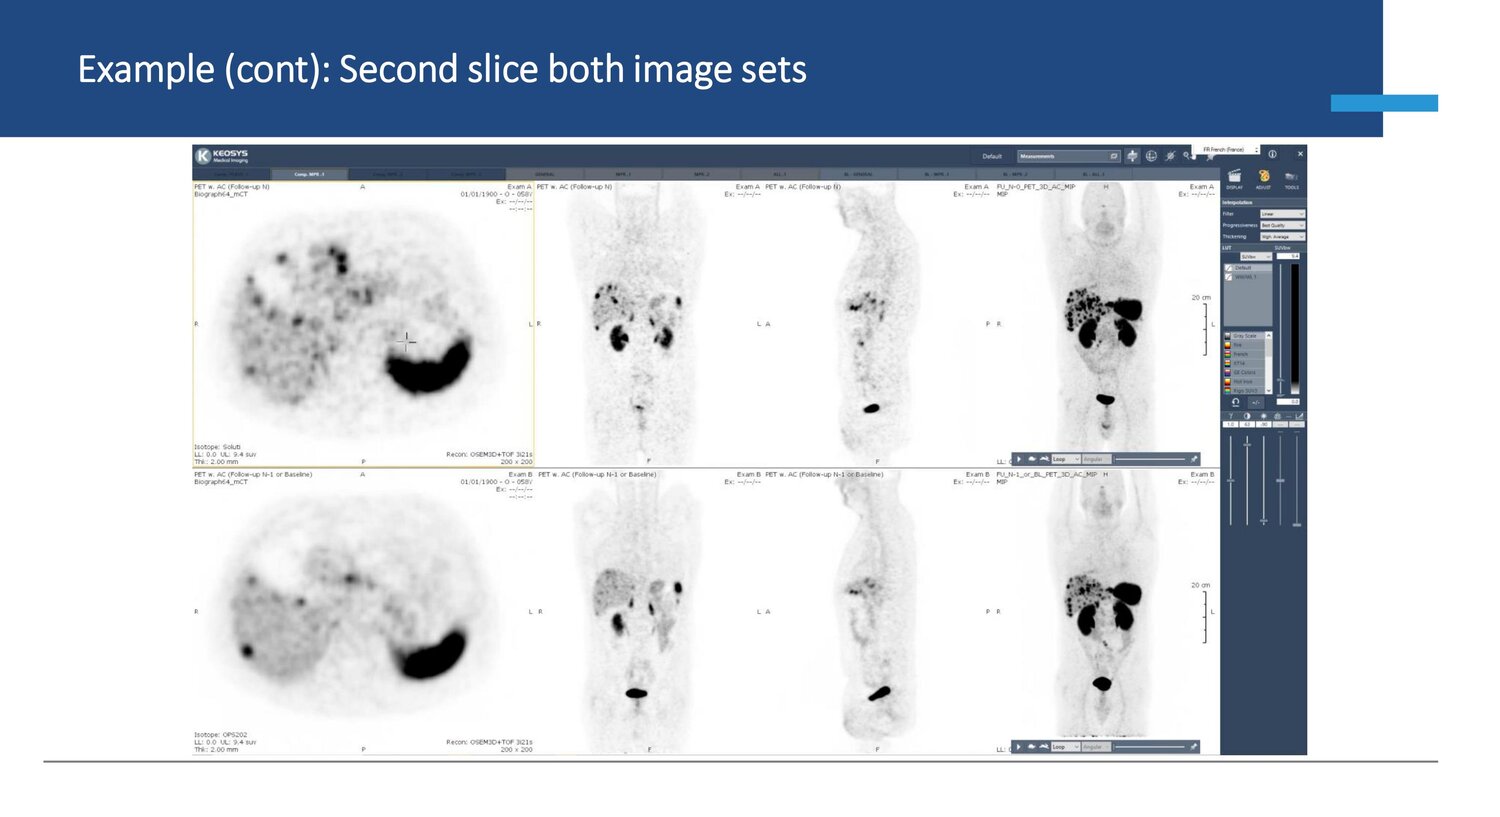
Task: Open the Thickening dropdown
Action: pyautogui.click(x=1282, y=237)
